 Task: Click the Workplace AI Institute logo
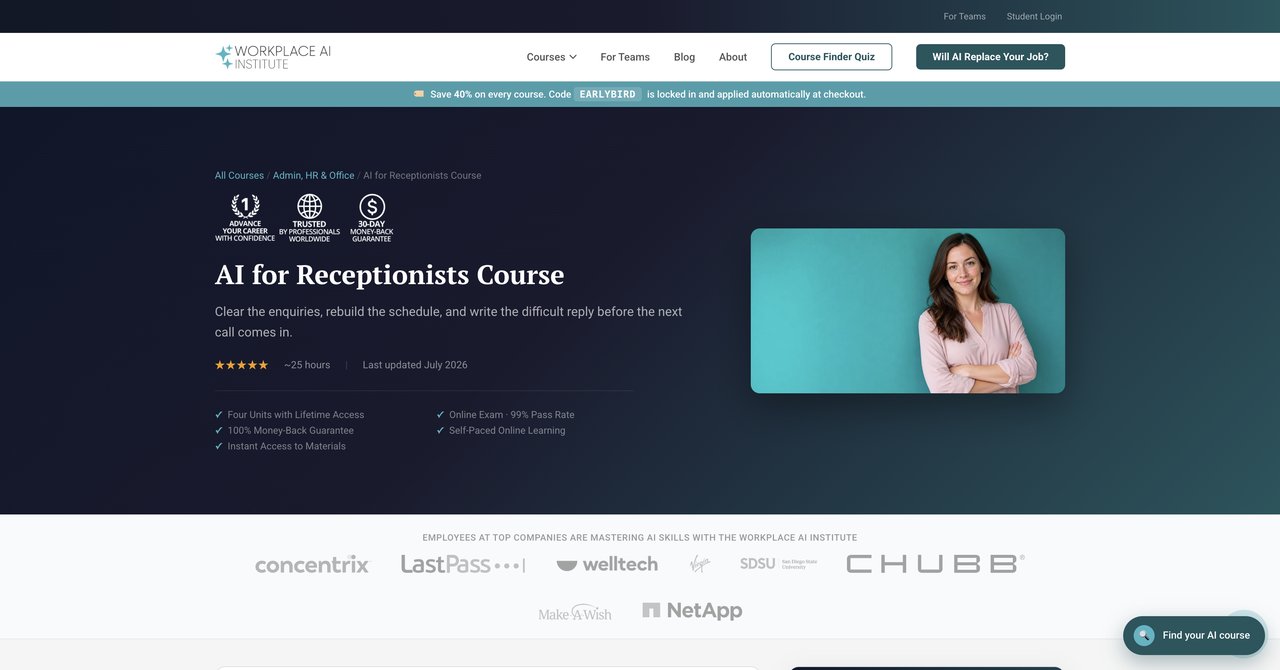pyautogui.click(x=273, y=57)
